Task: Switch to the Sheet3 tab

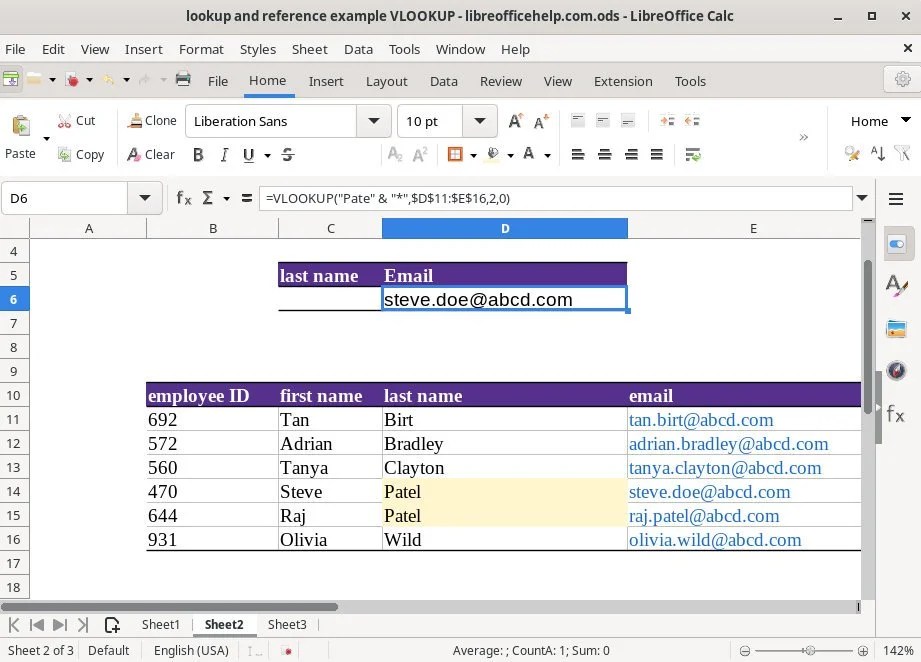Action: [287, 624]
